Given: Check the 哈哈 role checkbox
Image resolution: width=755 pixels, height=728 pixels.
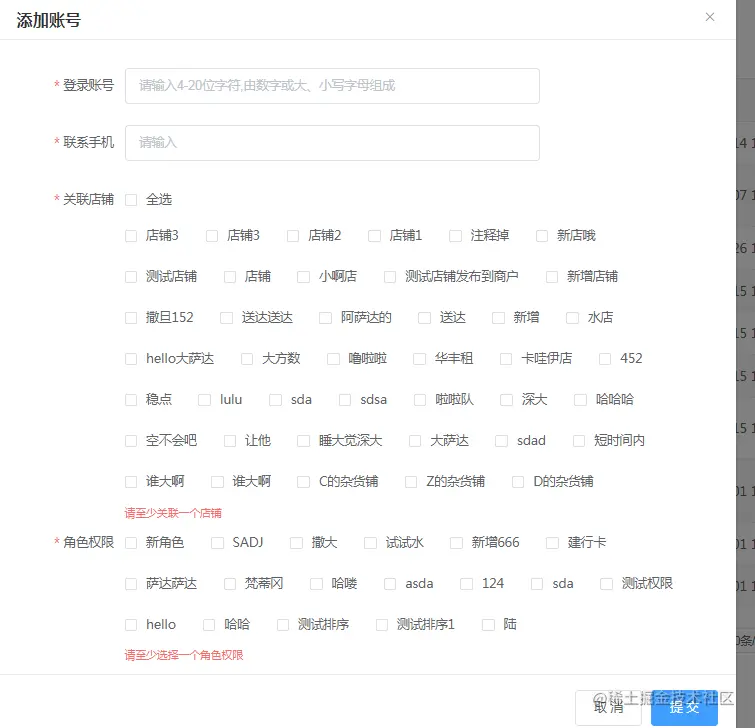Looking at the screenshot, I should click(209, 625).
